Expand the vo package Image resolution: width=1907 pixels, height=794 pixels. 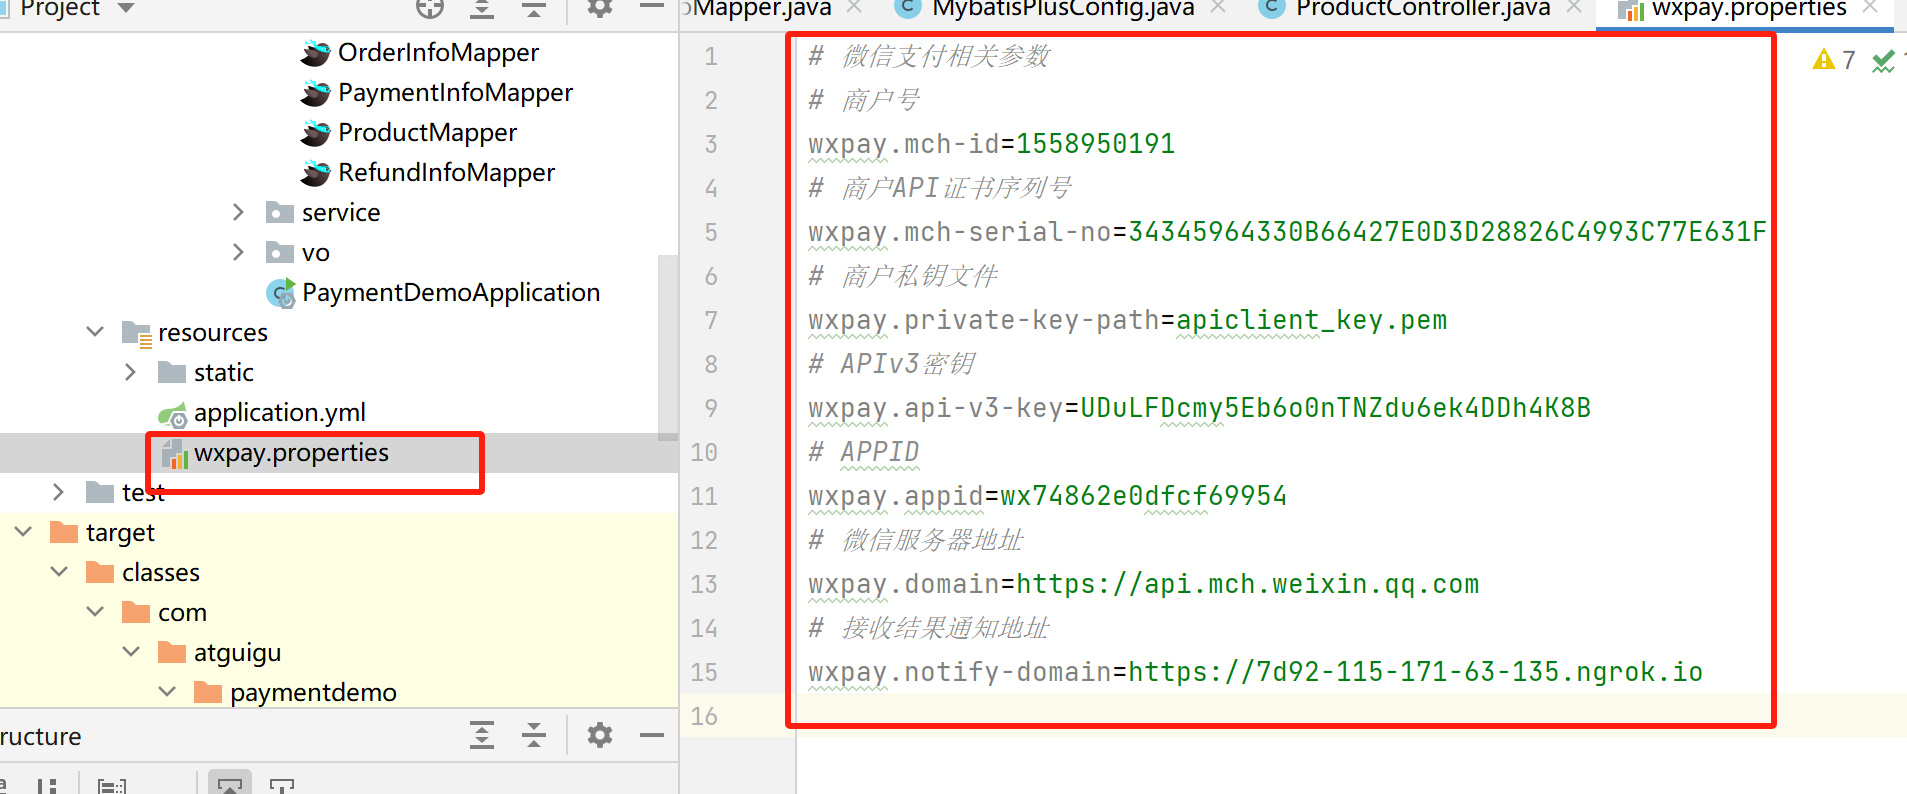pyautogui.click(x=238, y=252)
